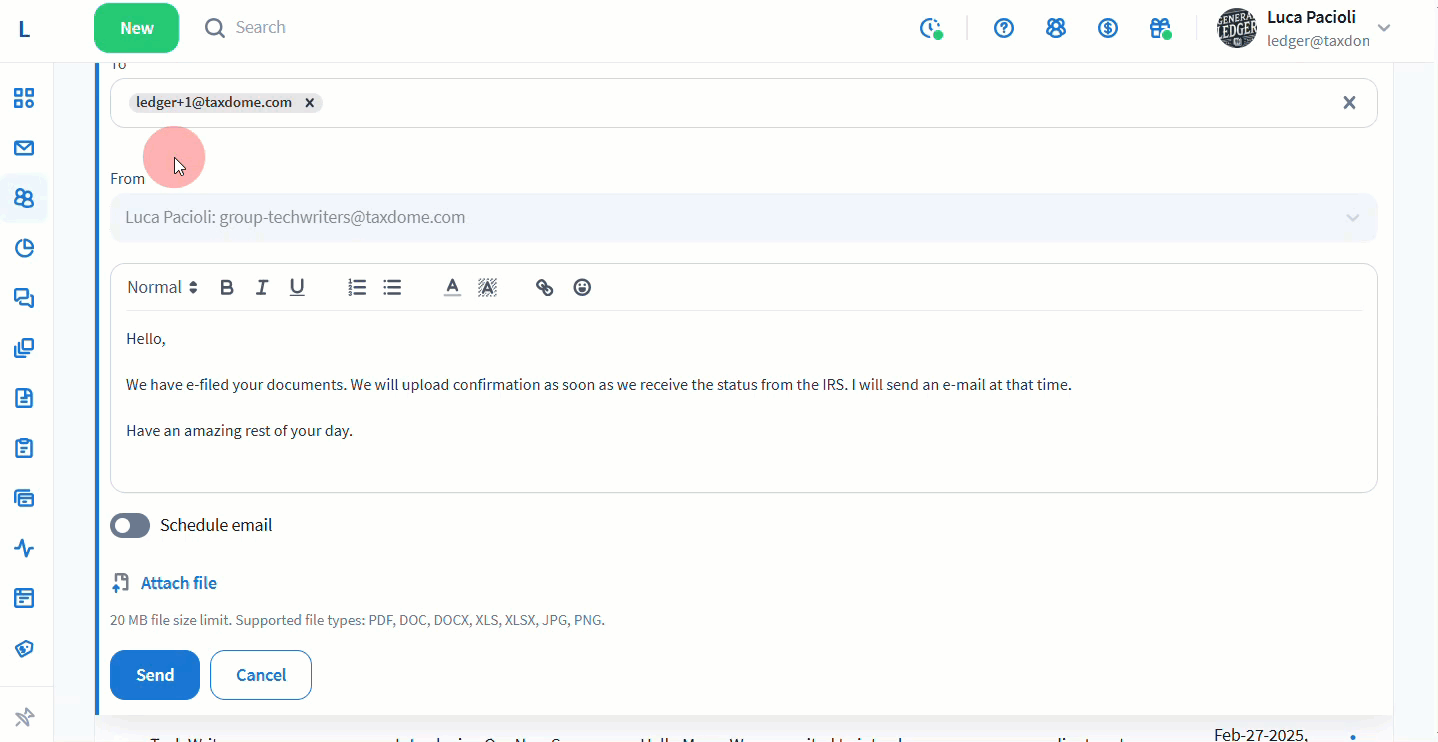1438x742 pixels.
Task: Apply italic formatting in editor toolbar
Action: pyautogui.click(x=262, y=288)
